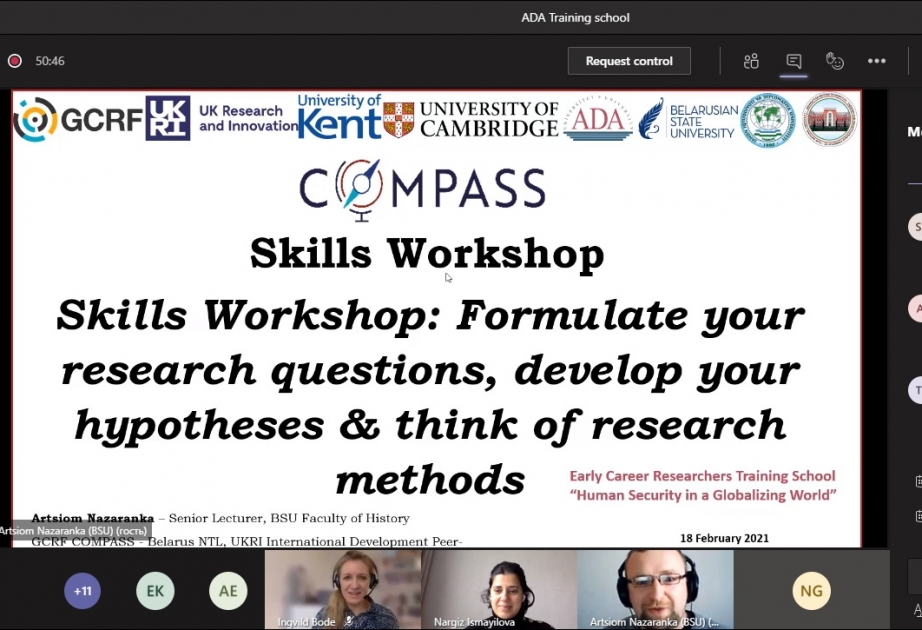The image size is (922, 630).
Task: Click the globe emblem seal logo
Action: tap(768, 119)
